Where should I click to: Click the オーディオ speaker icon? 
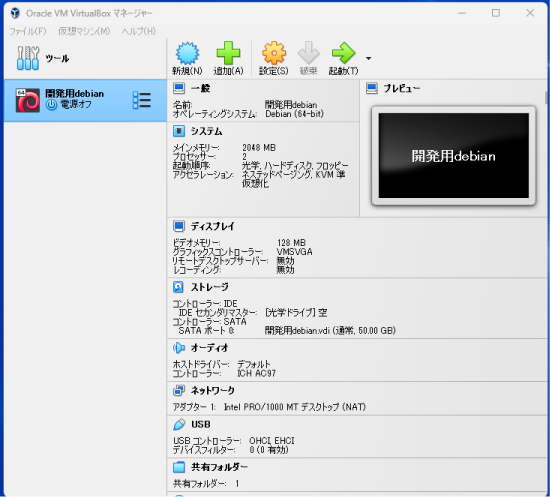coord(179,348)
